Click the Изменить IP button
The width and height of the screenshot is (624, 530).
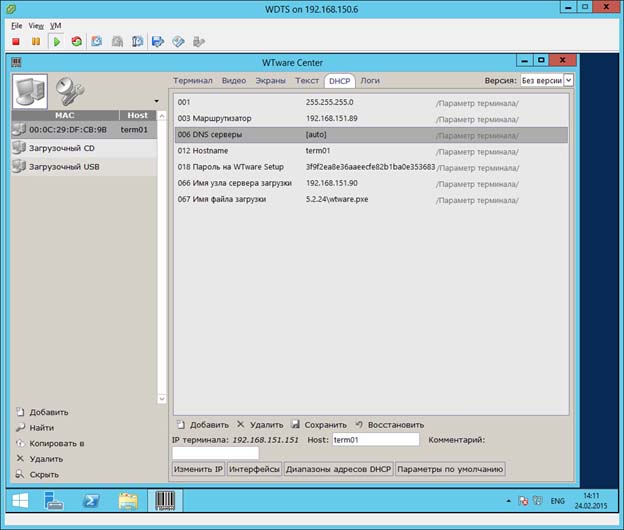tap(198, 469)
